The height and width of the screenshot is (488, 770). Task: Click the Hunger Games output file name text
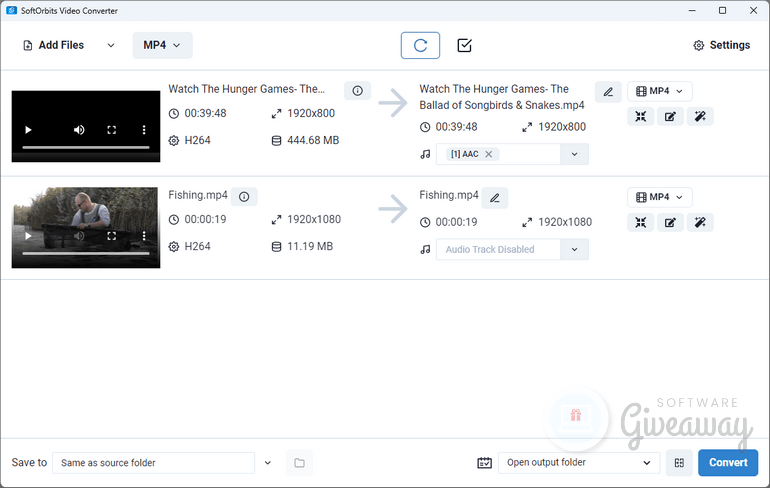(502, 97)
